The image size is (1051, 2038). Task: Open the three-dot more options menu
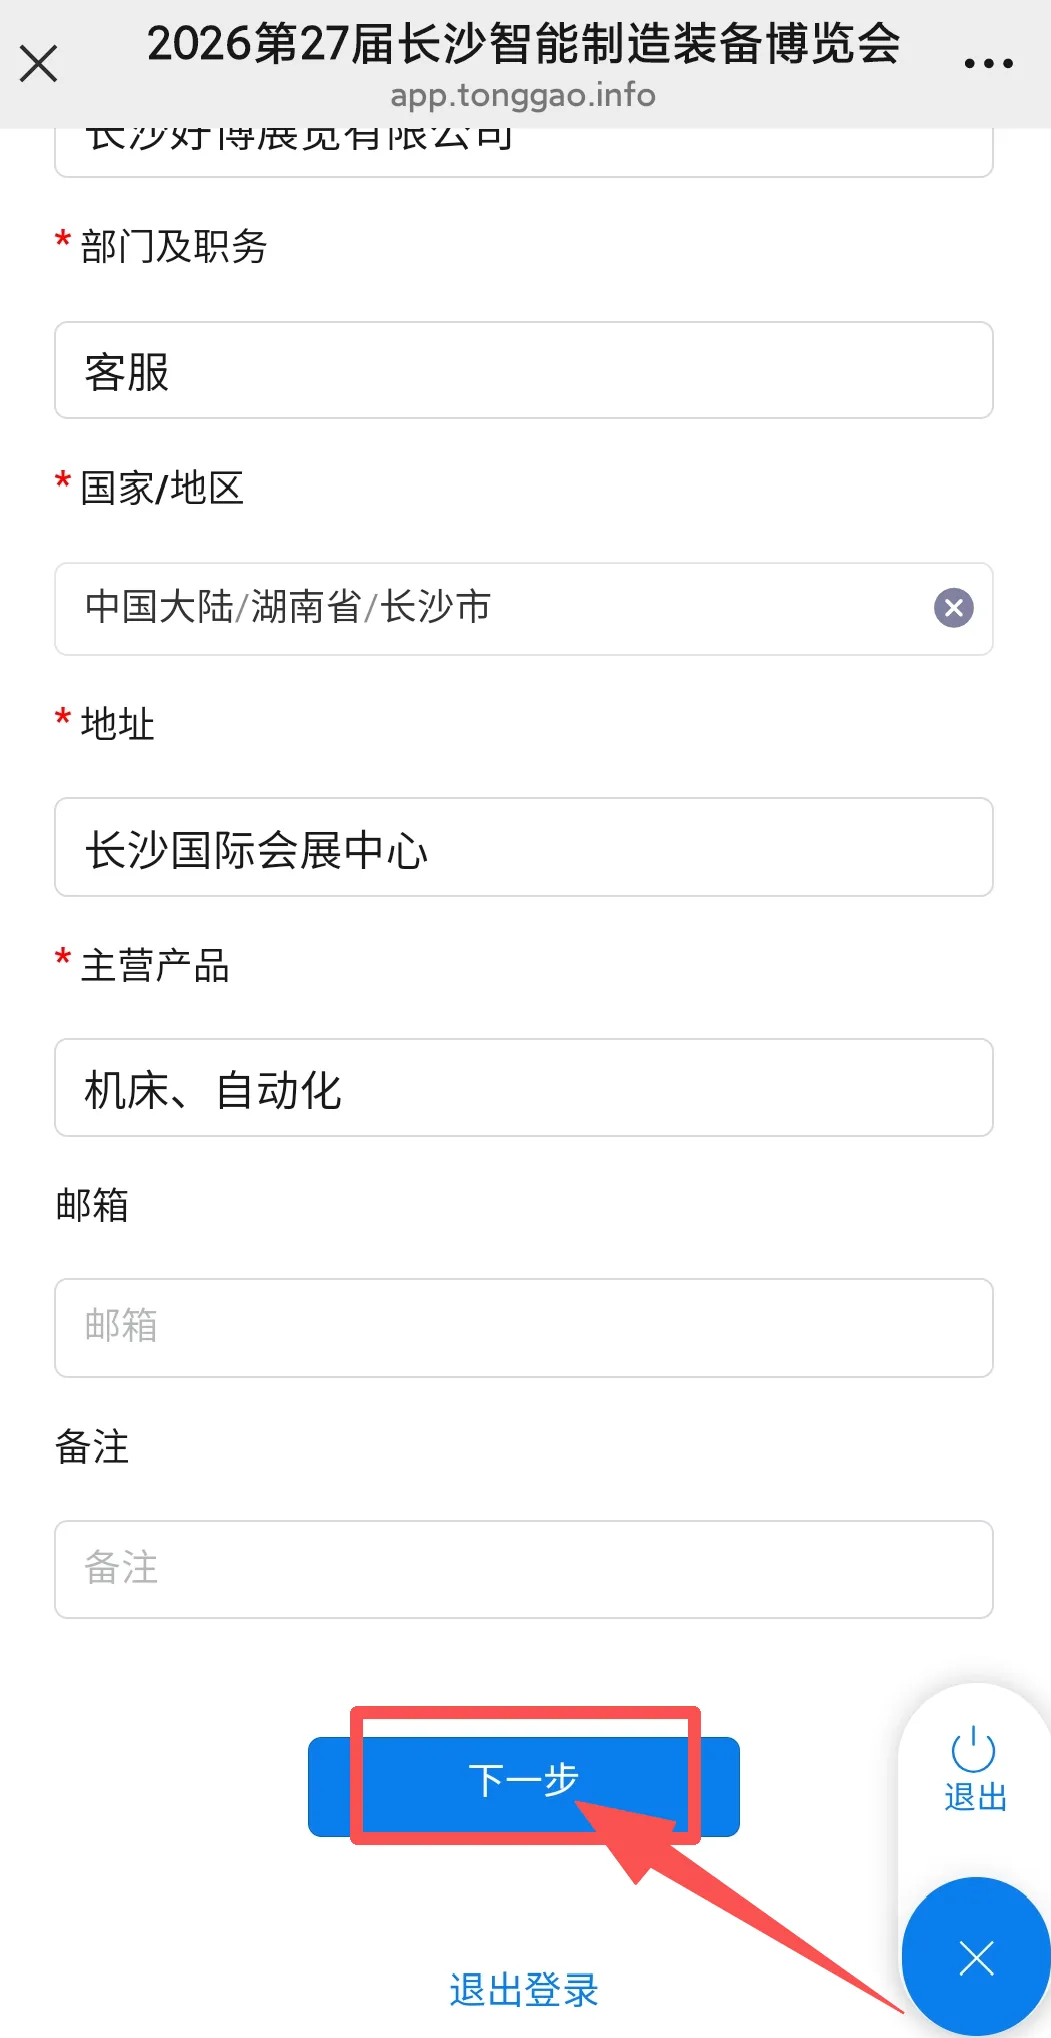(988, 64)
